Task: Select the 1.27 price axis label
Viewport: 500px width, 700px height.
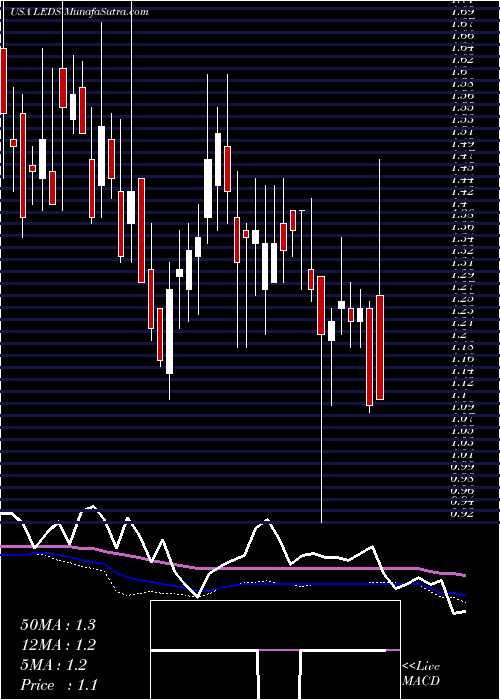Action: pos(462,287)
